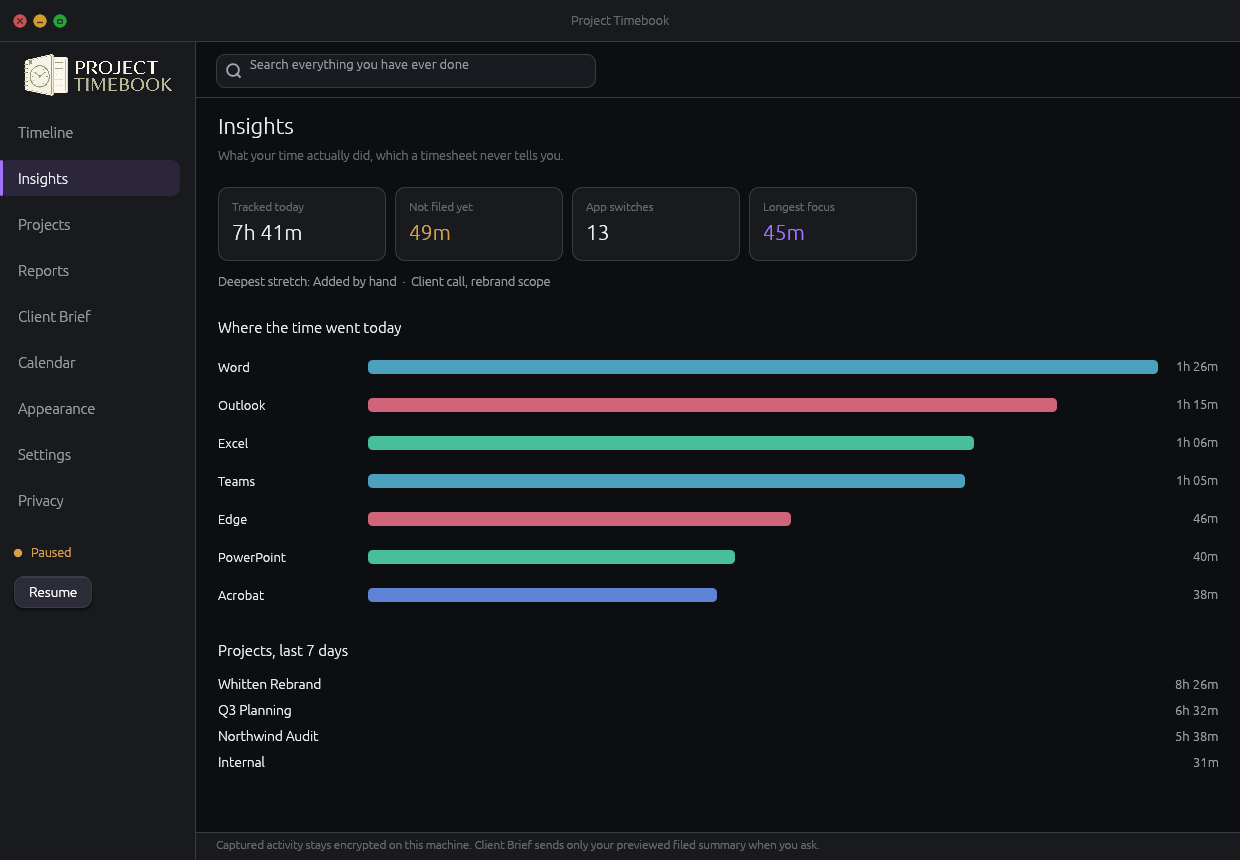The width and height of the screenshot is (1240, 860).
Task: Select the Q3 Planning project row
Action: click(x=718, y=710)
